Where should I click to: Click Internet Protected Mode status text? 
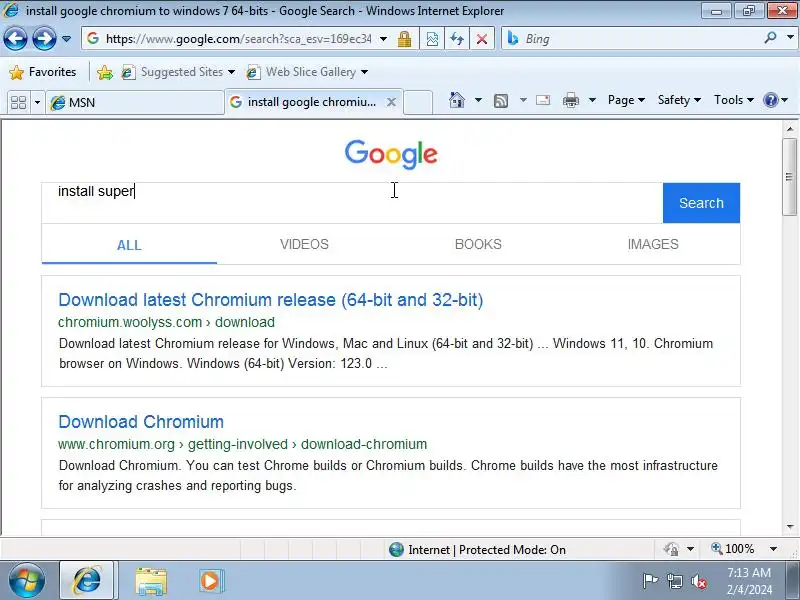coord(487,549)
